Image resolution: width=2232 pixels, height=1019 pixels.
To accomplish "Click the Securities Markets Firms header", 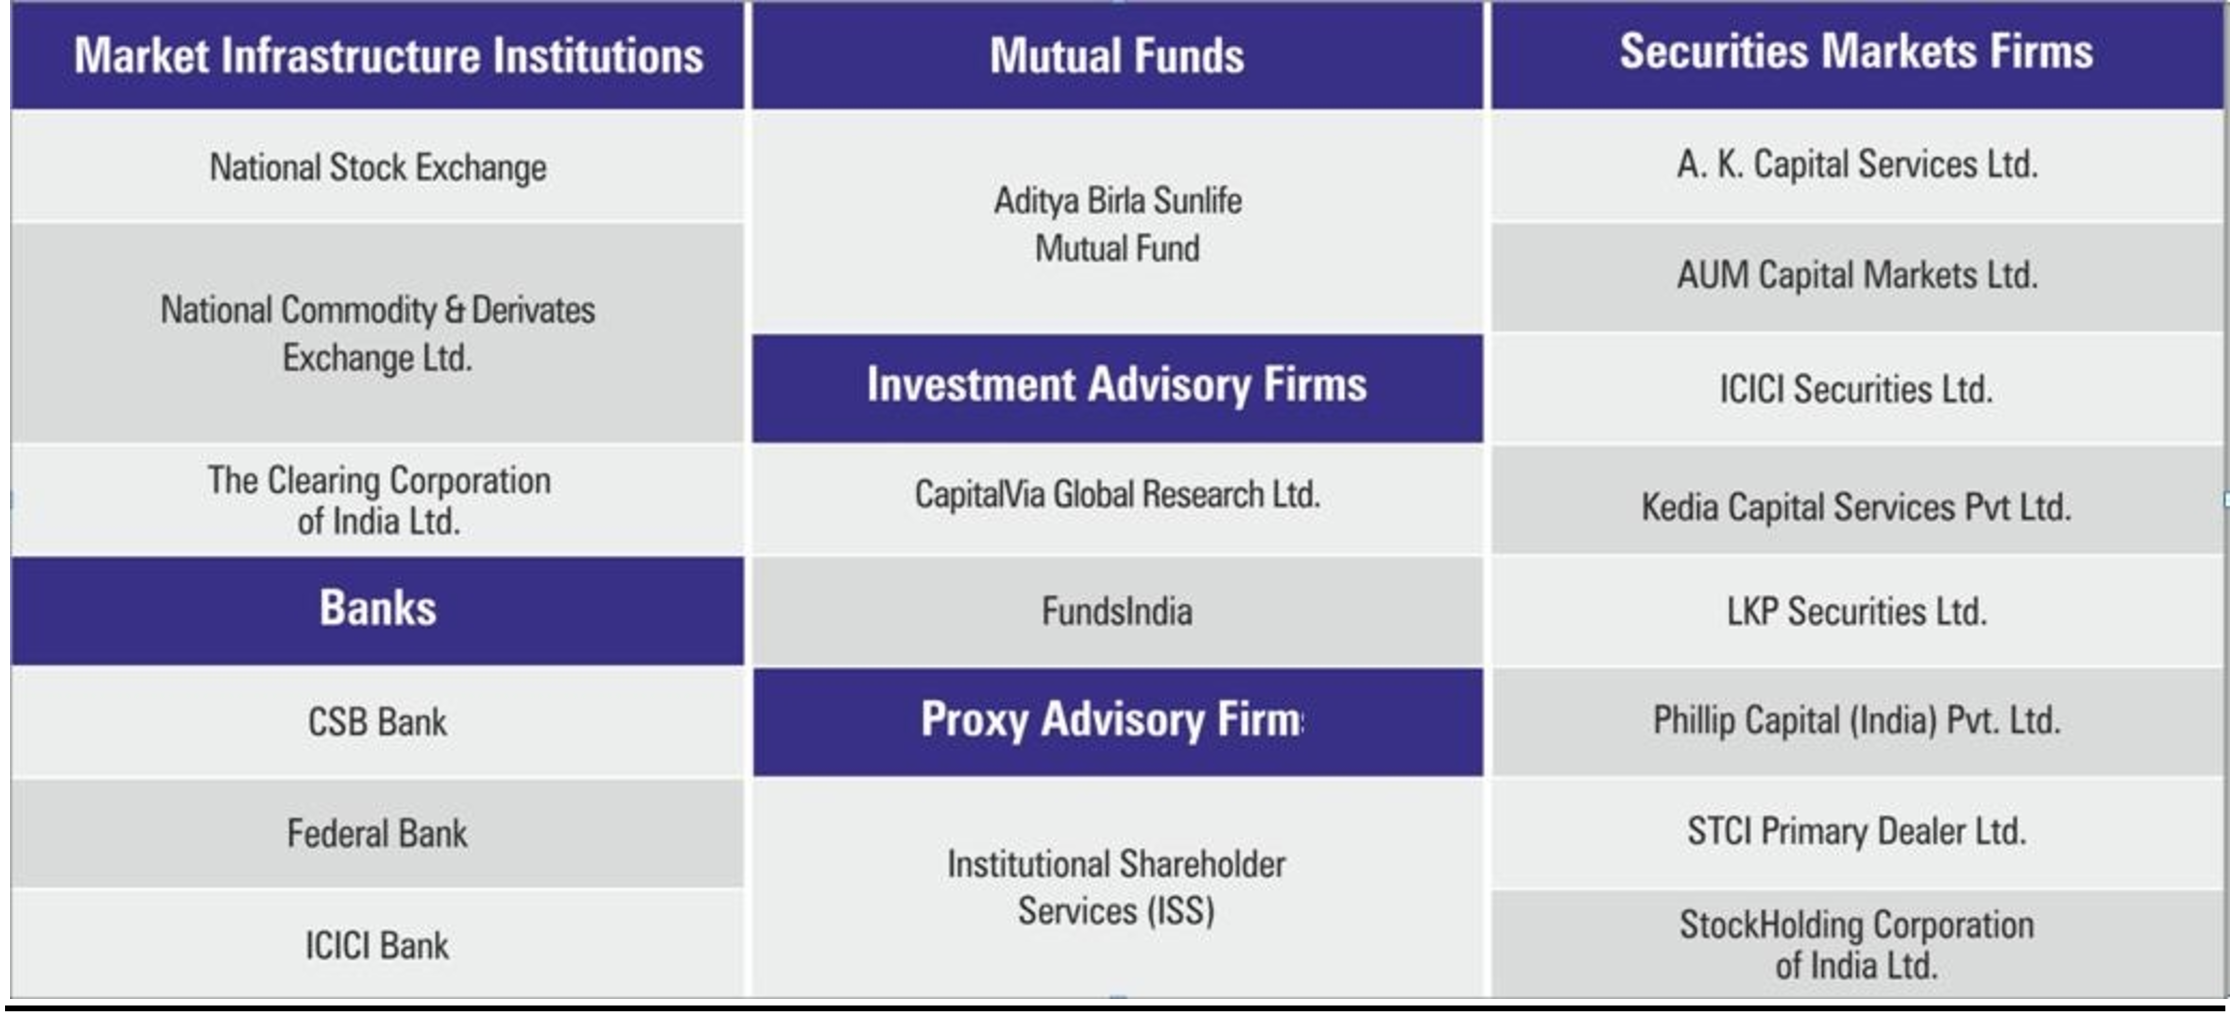I will pyautogui.click(x=1856, y=52).
